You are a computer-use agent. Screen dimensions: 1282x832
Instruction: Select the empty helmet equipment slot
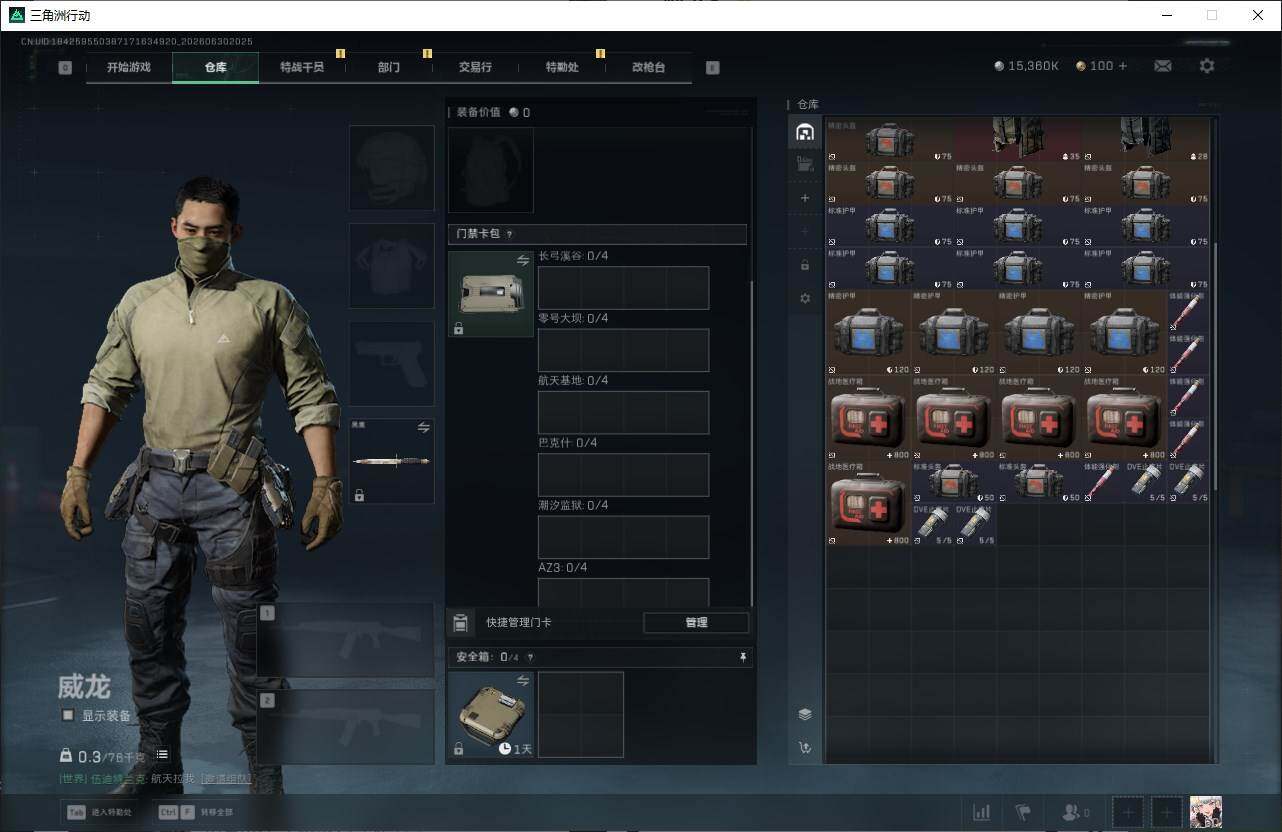click(392, 168)
